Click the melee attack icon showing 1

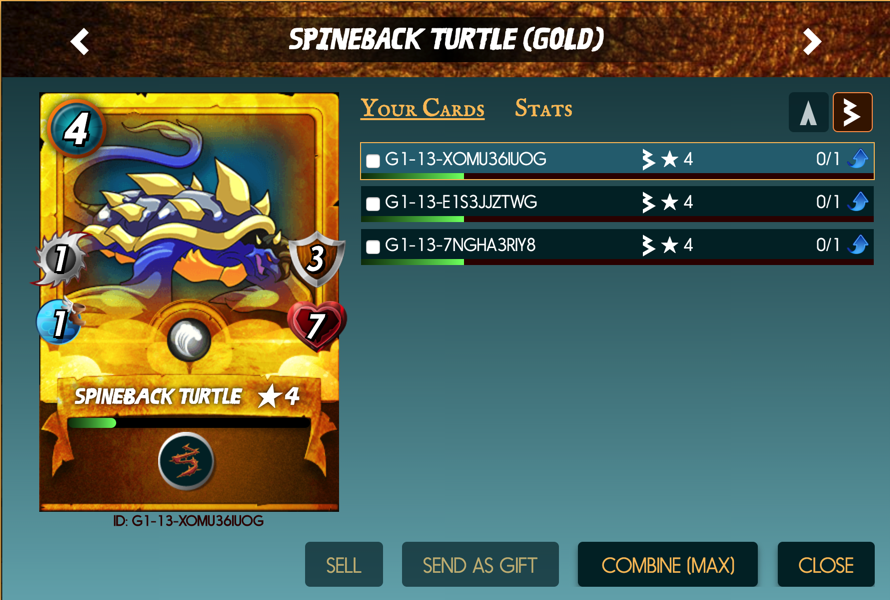(x=61, y=258)
